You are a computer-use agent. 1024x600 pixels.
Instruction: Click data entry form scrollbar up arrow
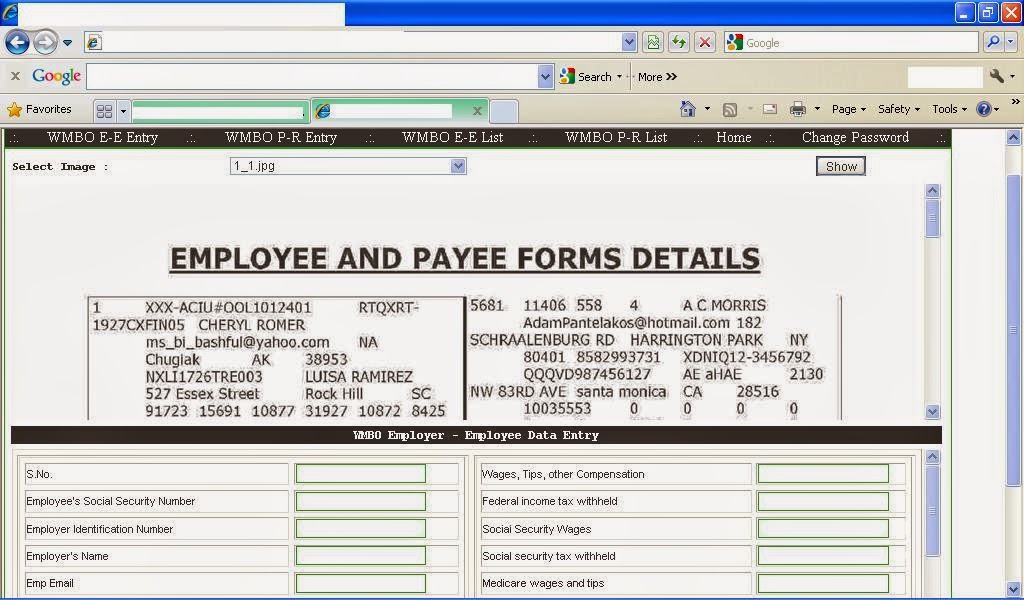coord(933,457)
